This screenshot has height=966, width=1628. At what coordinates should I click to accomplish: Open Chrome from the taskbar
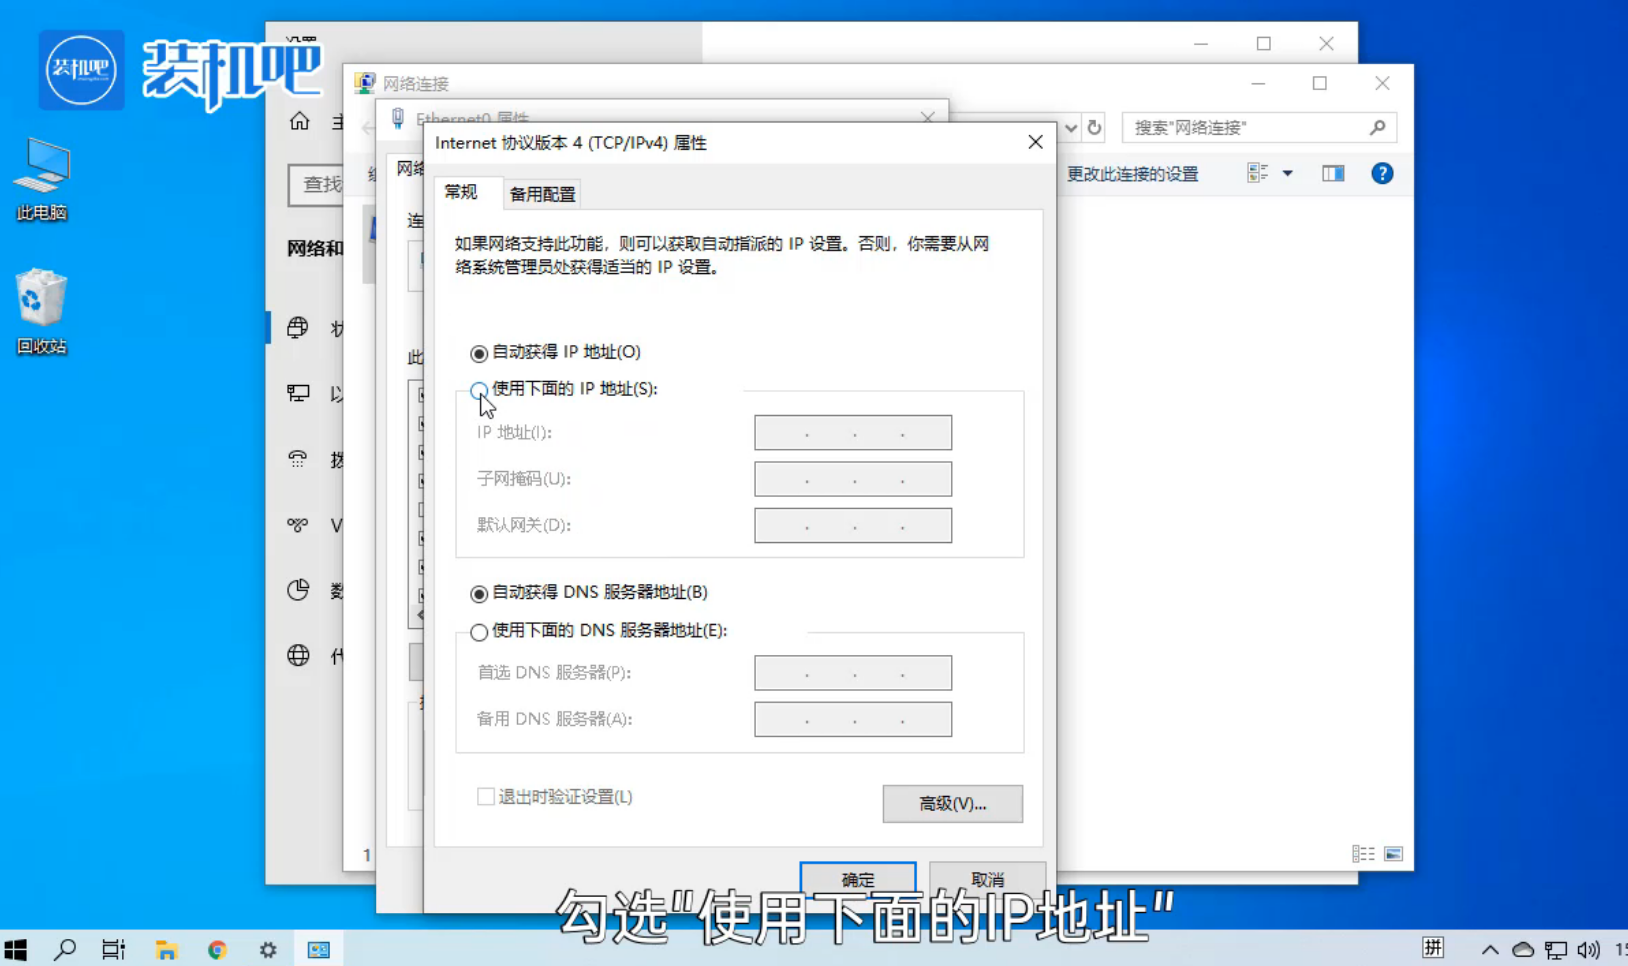217,949
